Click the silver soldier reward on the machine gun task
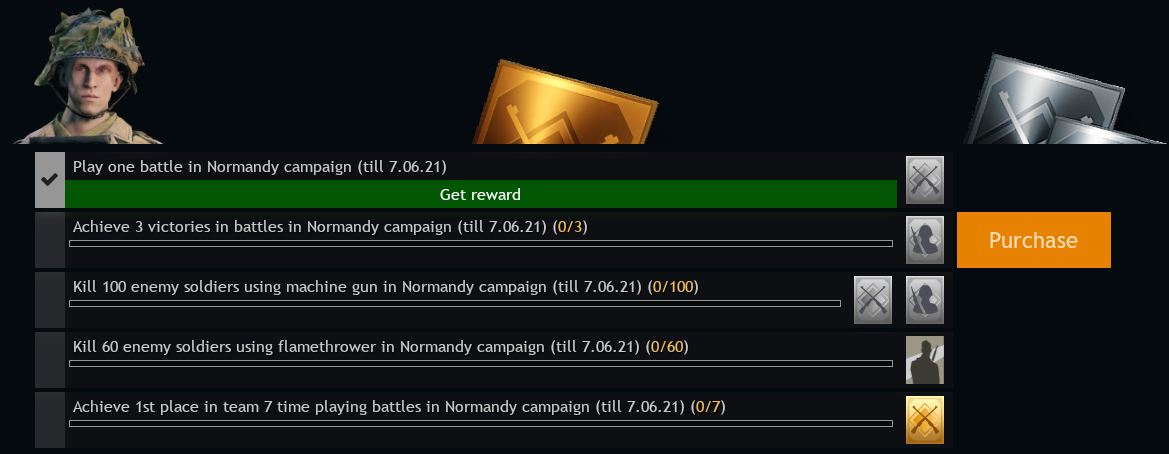The width and height of the screenshot is (1169, 454). point(924,300)
